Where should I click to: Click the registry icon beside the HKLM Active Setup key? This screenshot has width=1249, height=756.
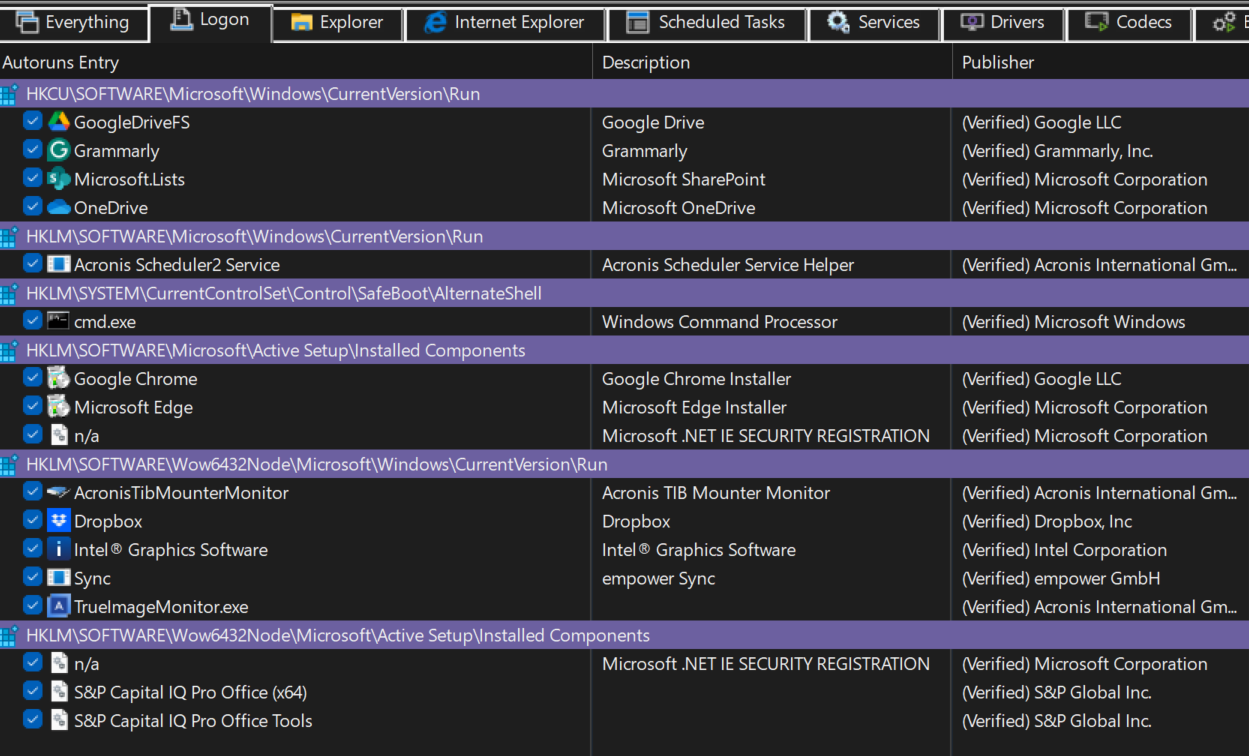point(9,350)
